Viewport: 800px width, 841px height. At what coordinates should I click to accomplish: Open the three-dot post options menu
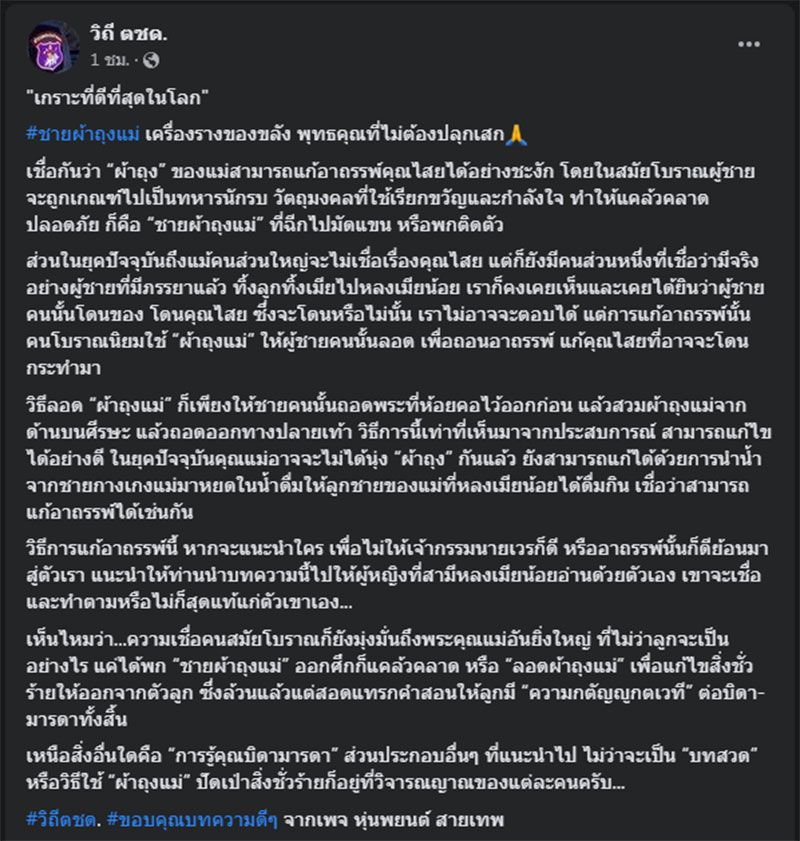pyautogui.click(x=749, y=44)
